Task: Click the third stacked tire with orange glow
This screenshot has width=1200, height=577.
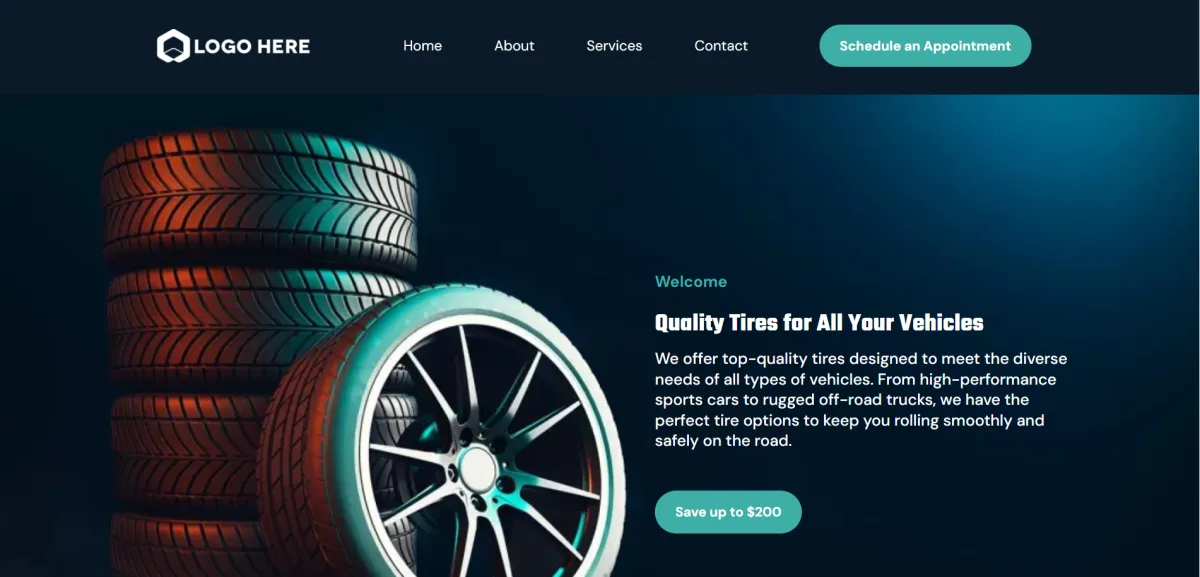Action: tap(185, 452)
